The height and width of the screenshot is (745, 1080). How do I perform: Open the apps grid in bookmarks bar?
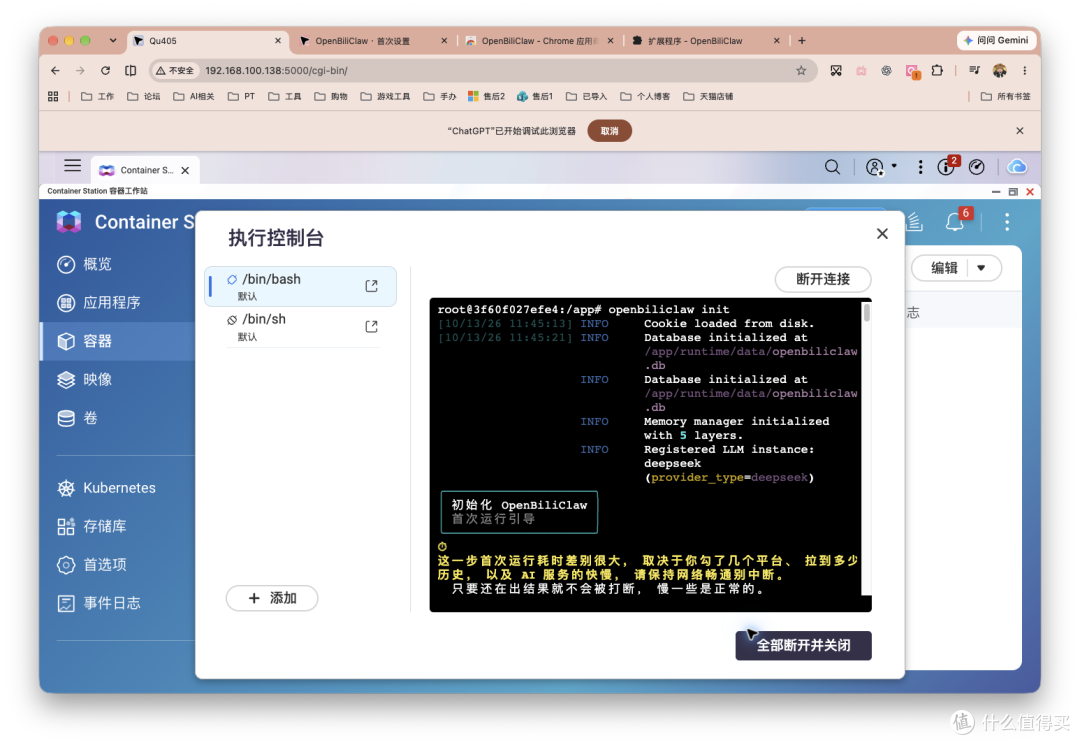pyautogui.click(x=53, y=96)
